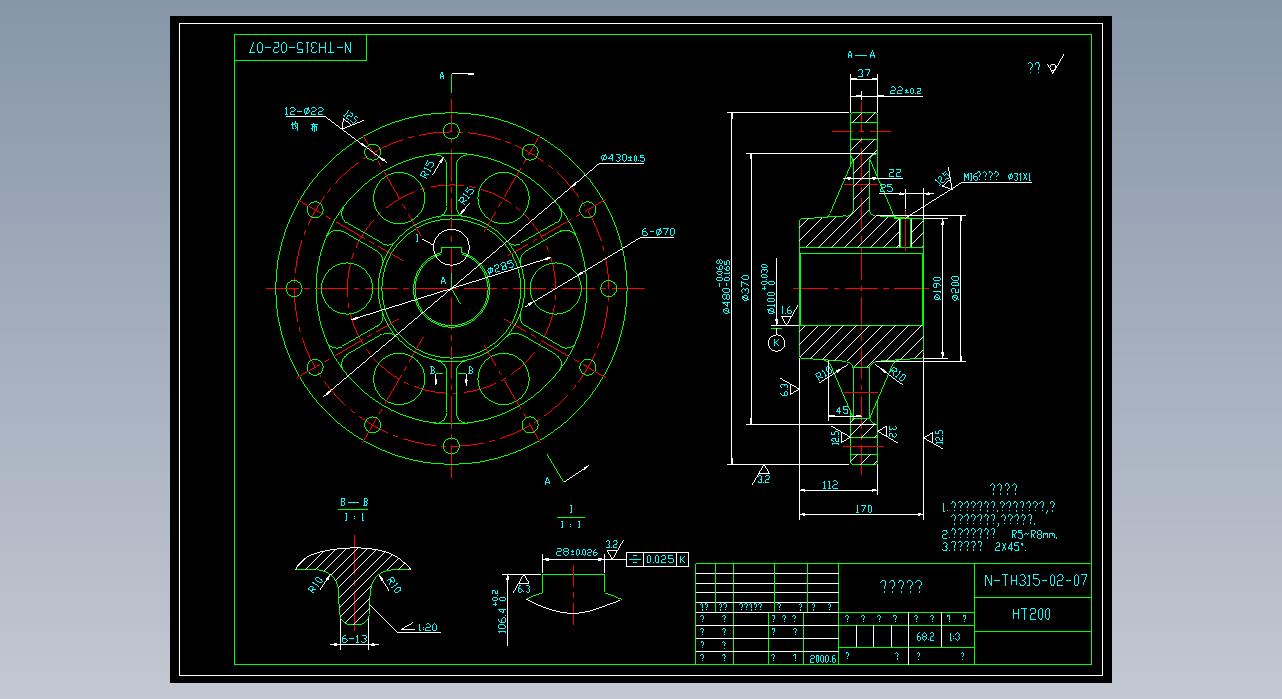Click the ø285 diameter dimension
This screenshot has width=1282, height=699.
pyautogui.click(x=500, y=267)
